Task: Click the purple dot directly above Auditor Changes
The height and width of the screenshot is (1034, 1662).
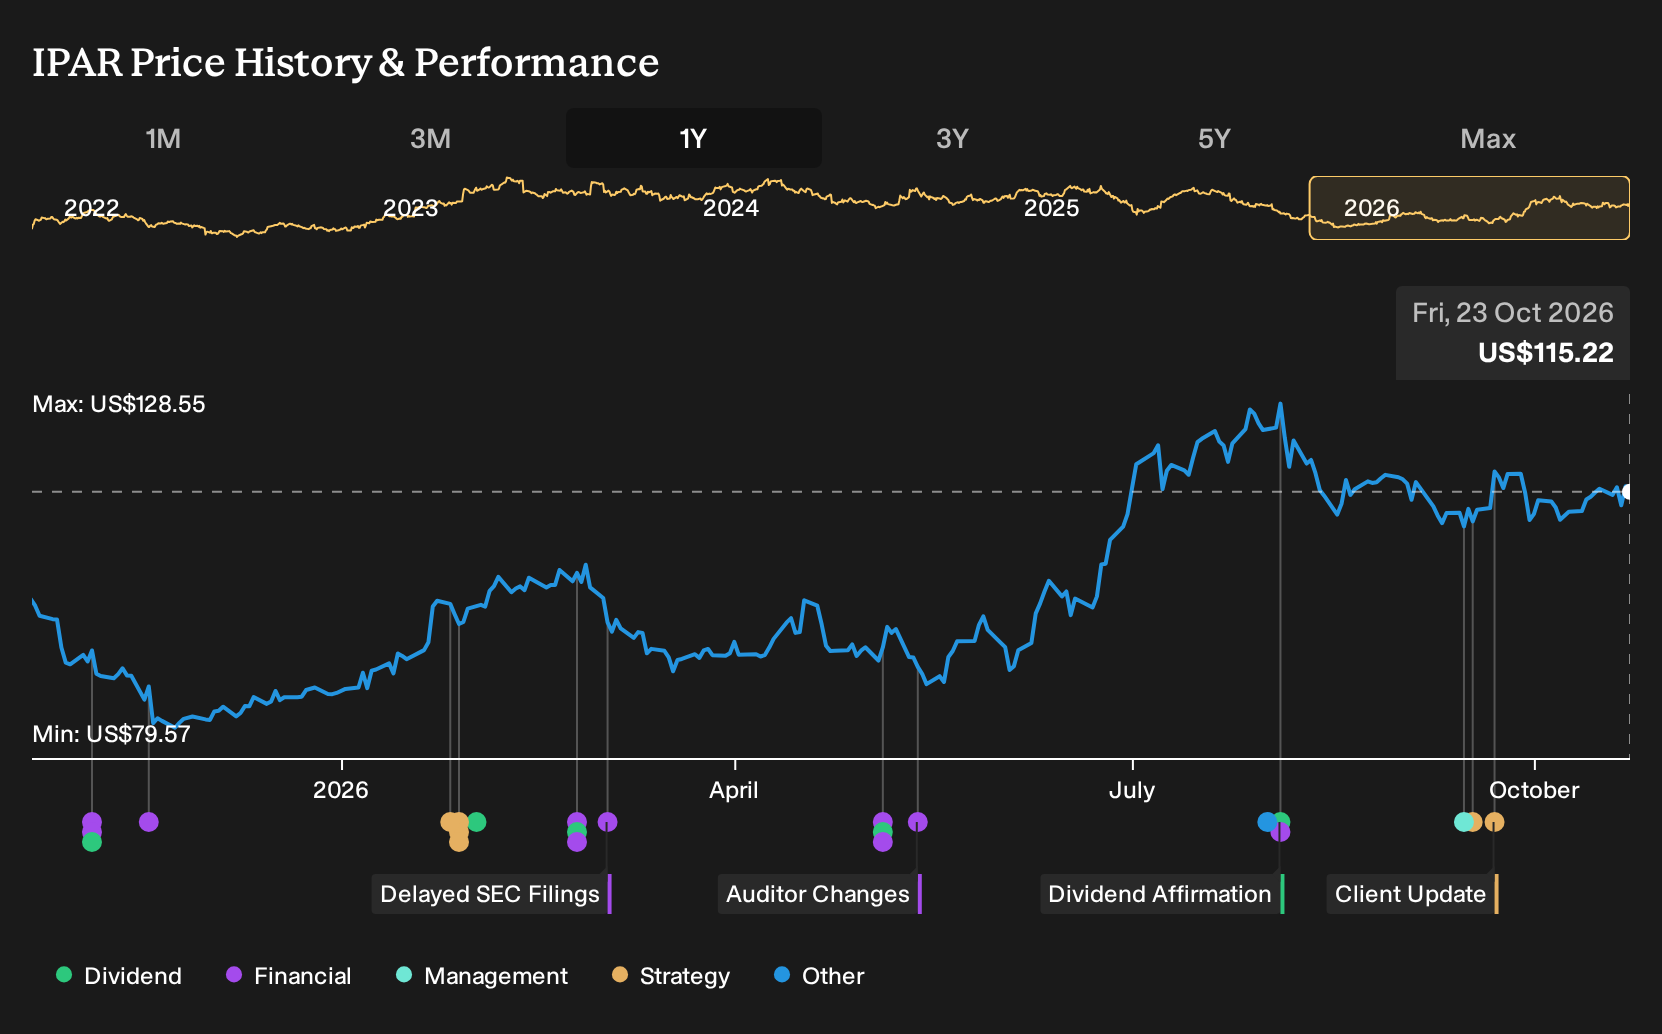Action: click(x=918, y=822)
